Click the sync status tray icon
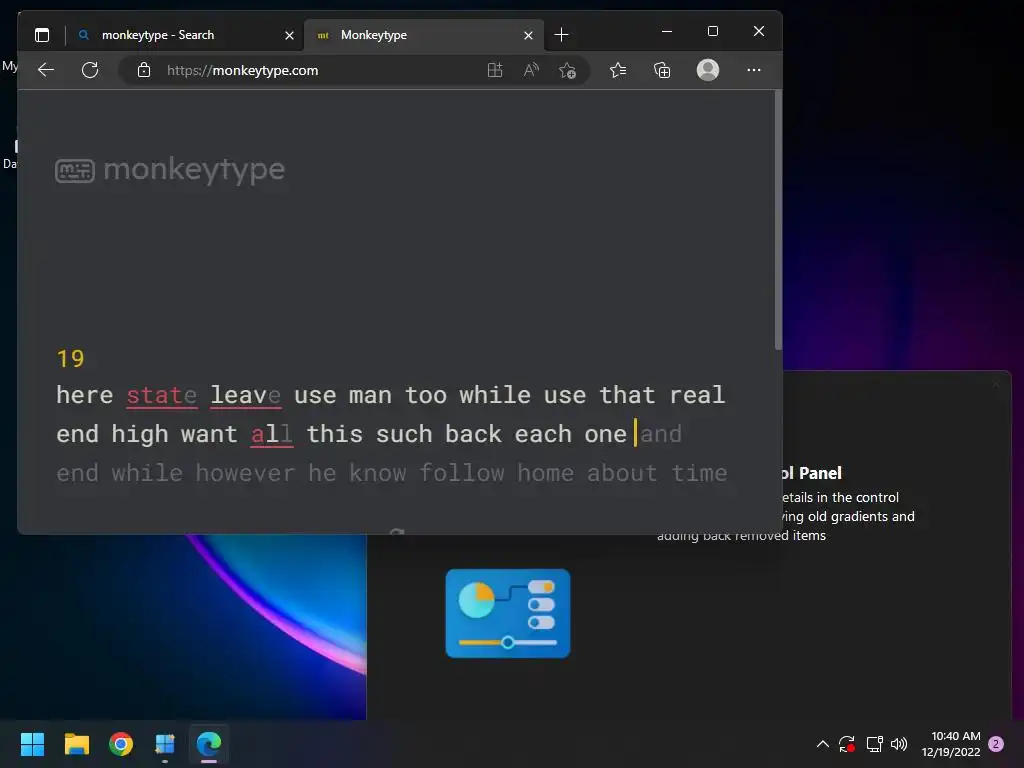The width and height of the screenshot is (1024, 768). (x=847, y=744)
